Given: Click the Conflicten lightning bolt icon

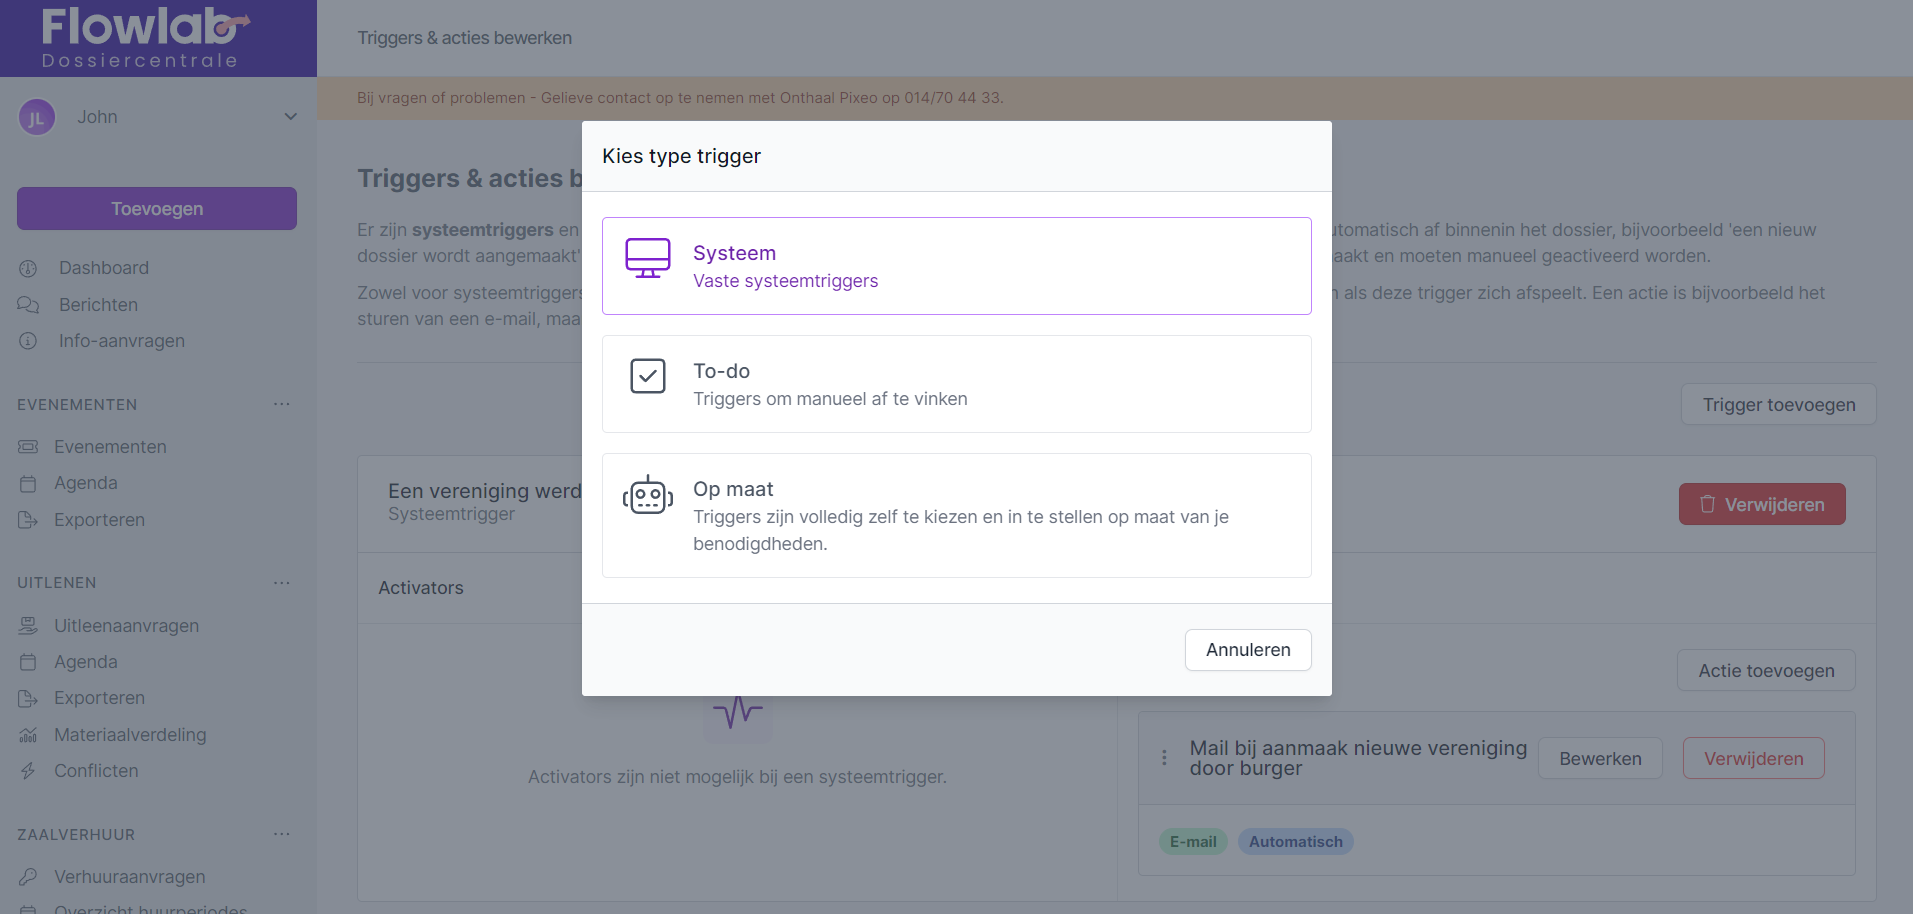Looking at the screenshot, I should [x=28, y=771].
